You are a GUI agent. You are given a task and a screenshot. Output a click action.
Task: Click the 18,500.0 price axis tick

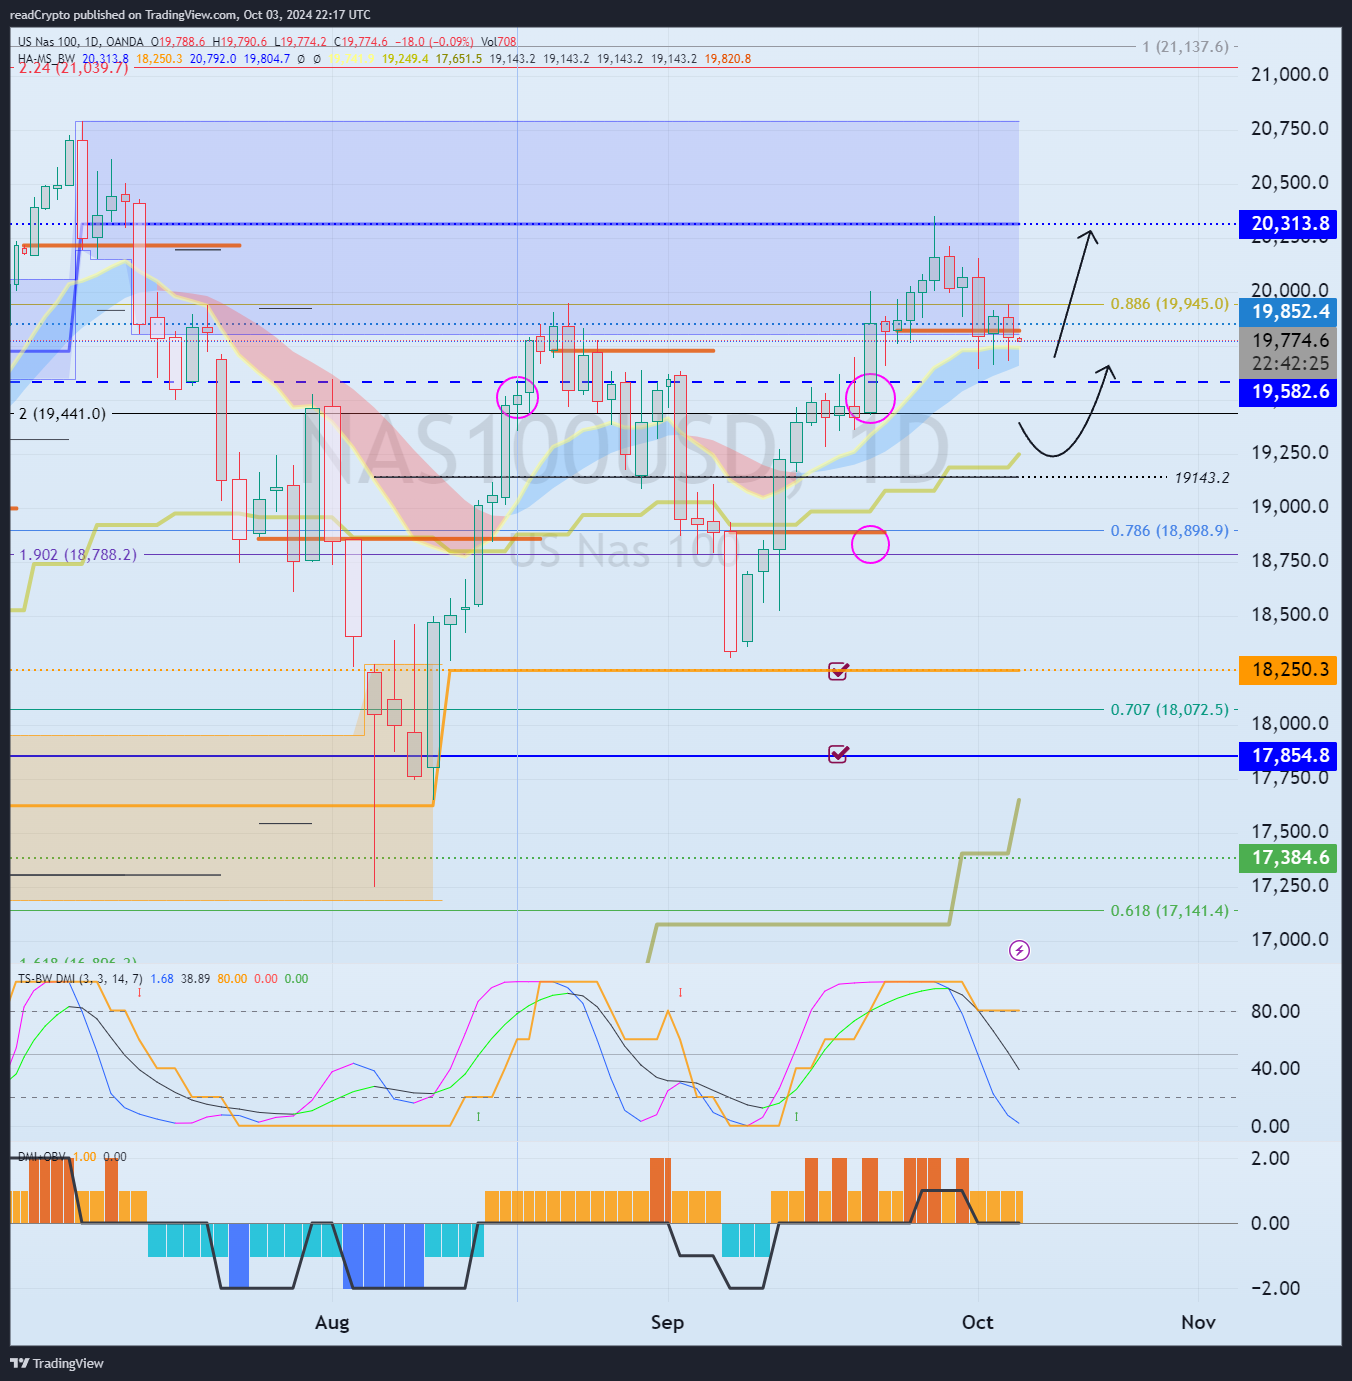point(1290,614)
